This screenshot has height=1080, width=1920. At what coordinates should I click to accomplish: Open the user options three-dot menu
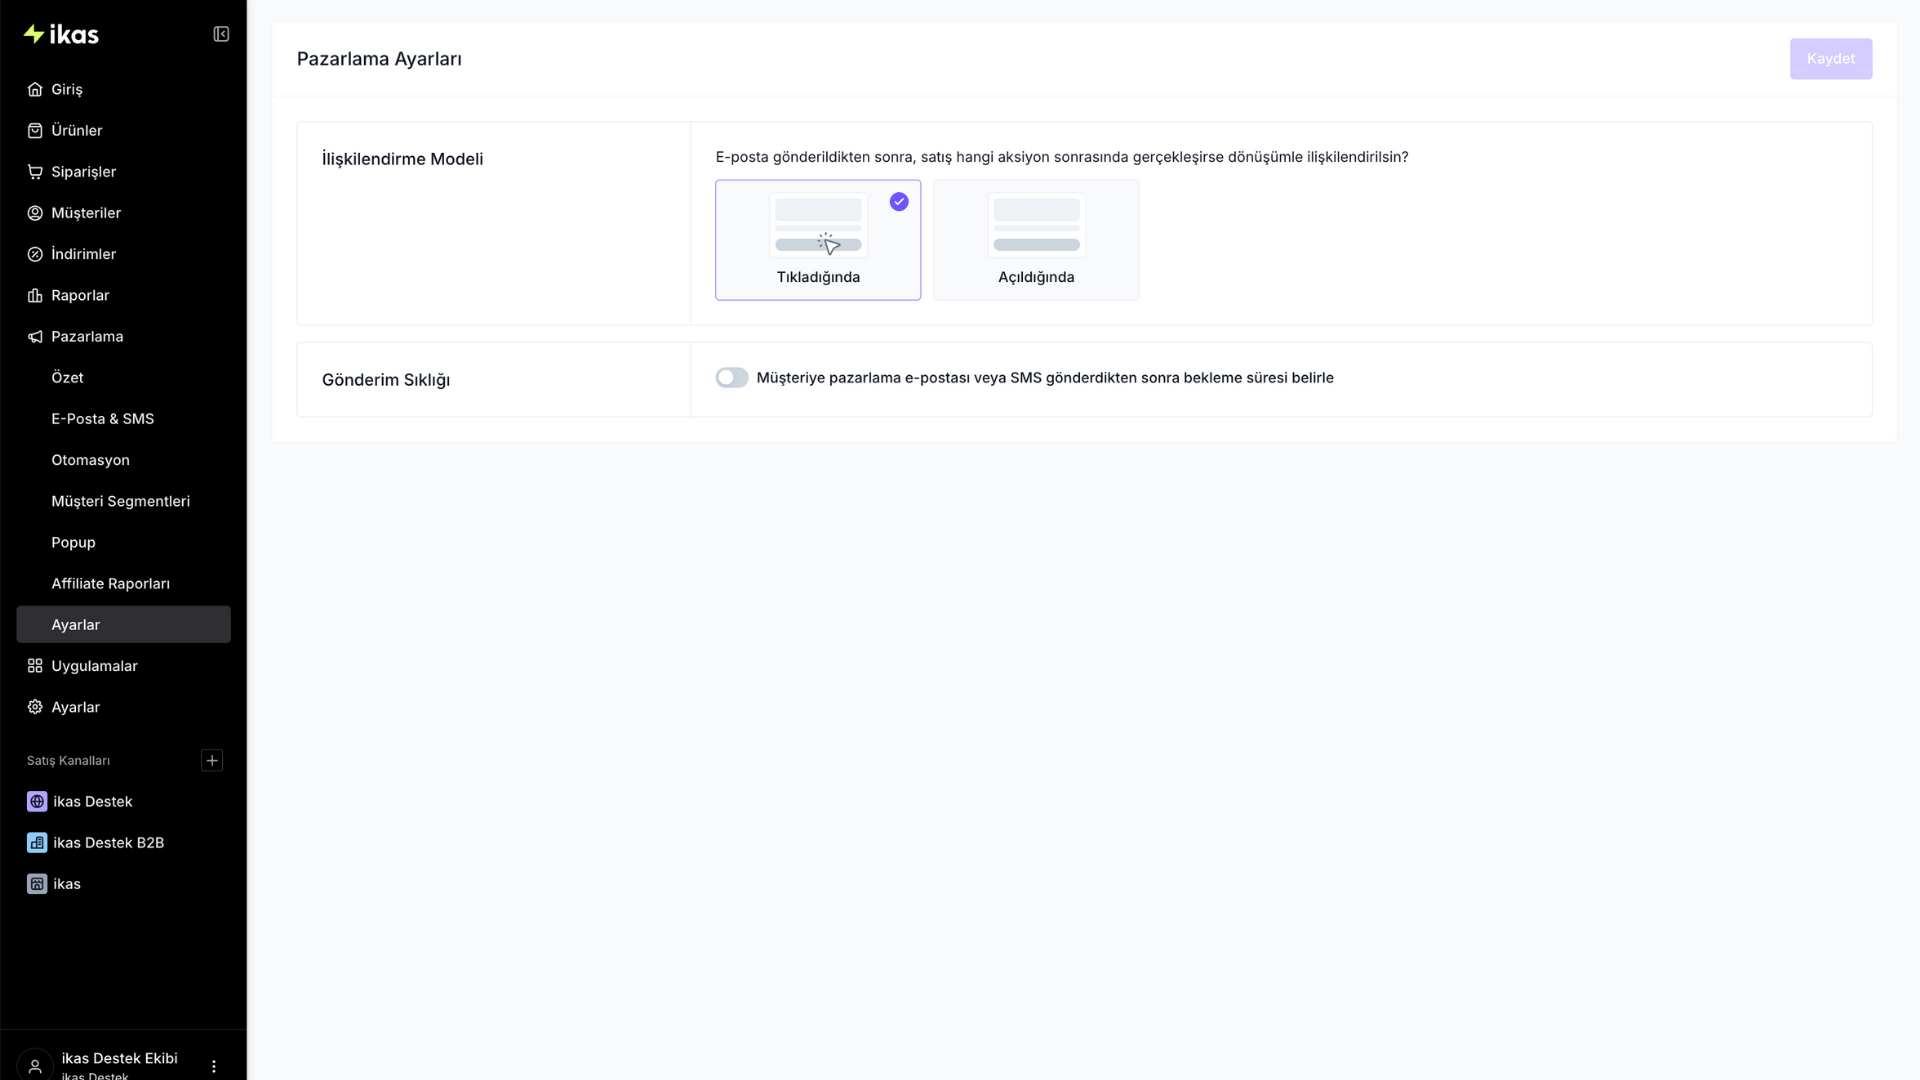(214, 1066)
